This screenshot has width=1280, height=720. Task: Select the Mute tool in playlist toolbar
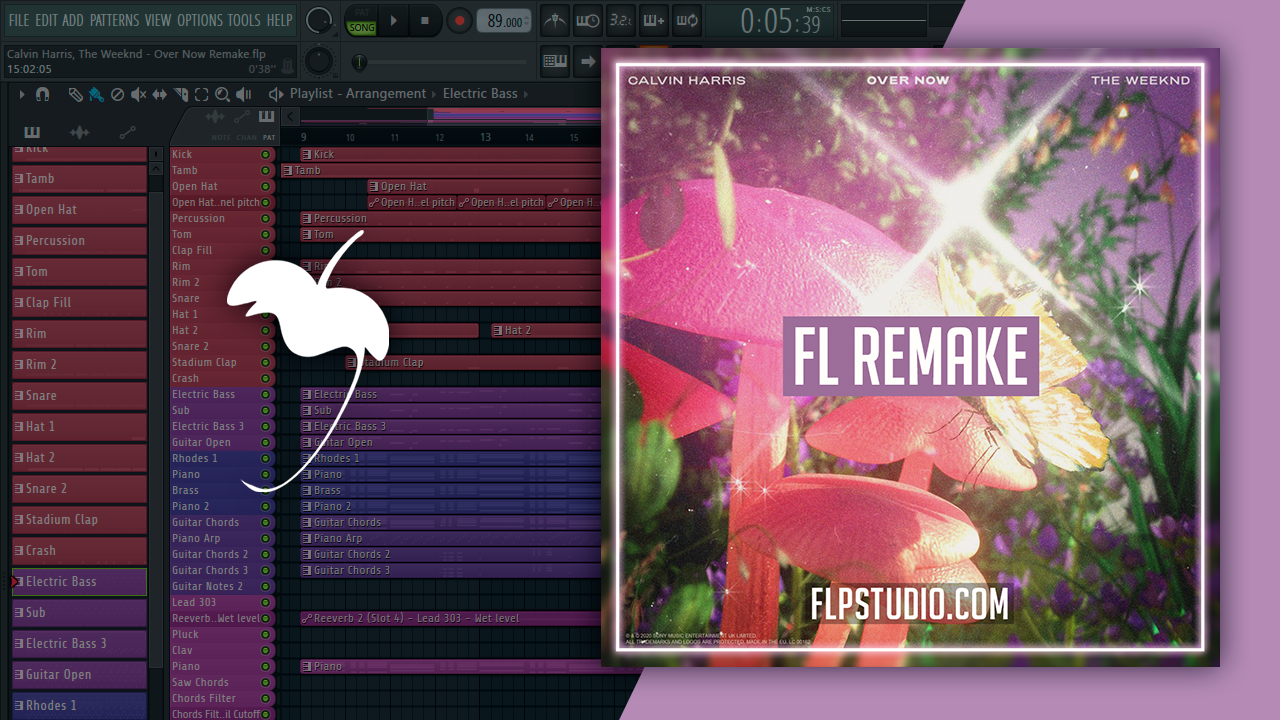[x=138, y=94]
